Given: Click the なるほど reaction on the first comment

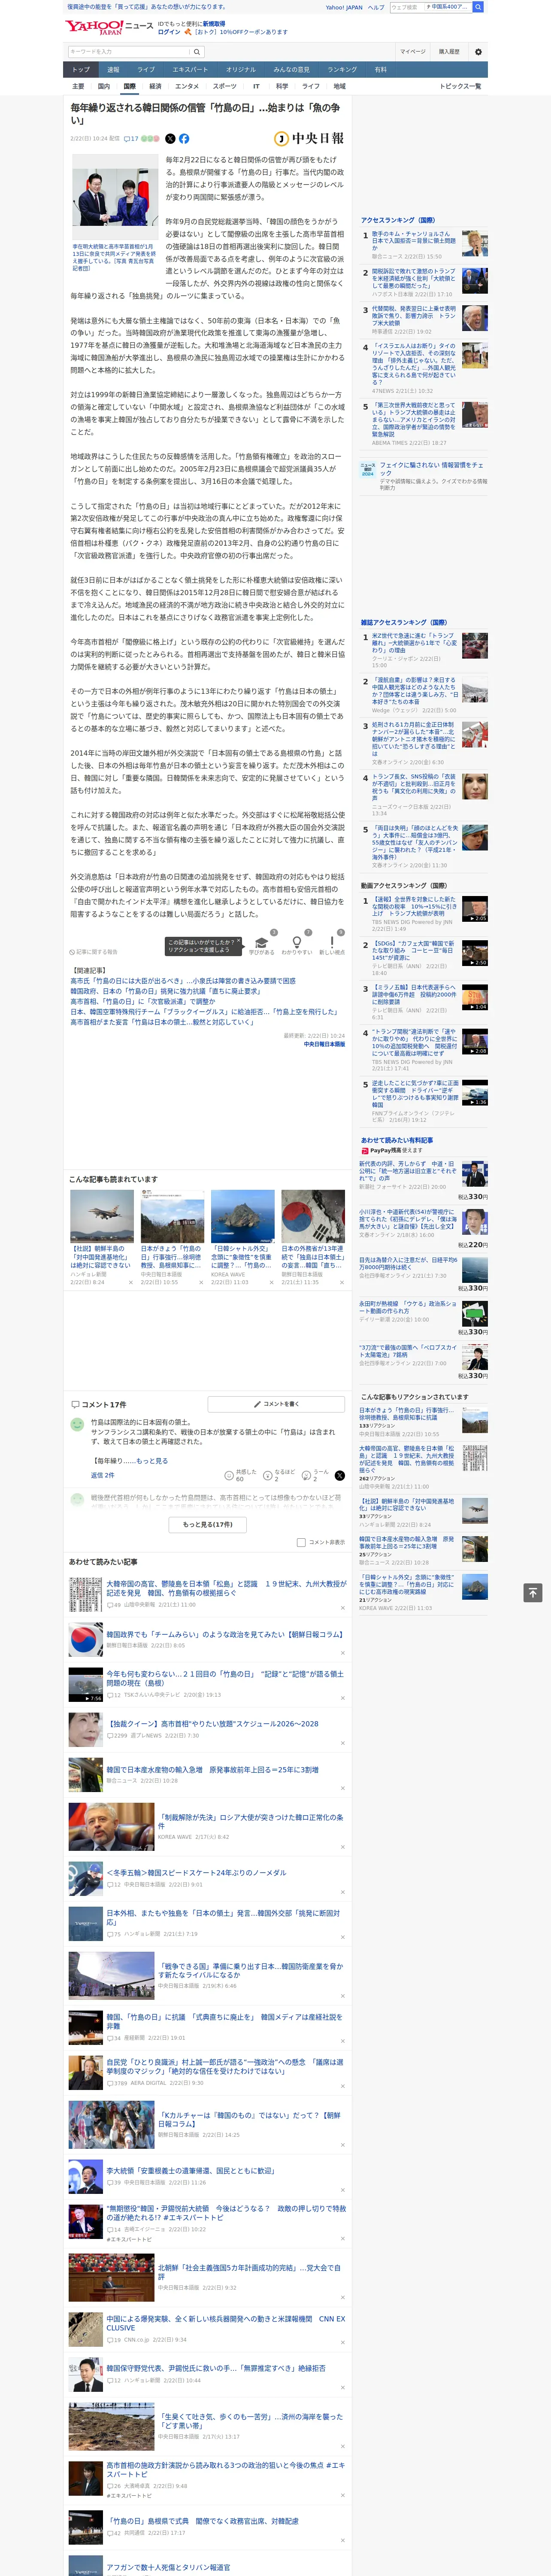Looking at the screenshot, I should (269, 1475).
